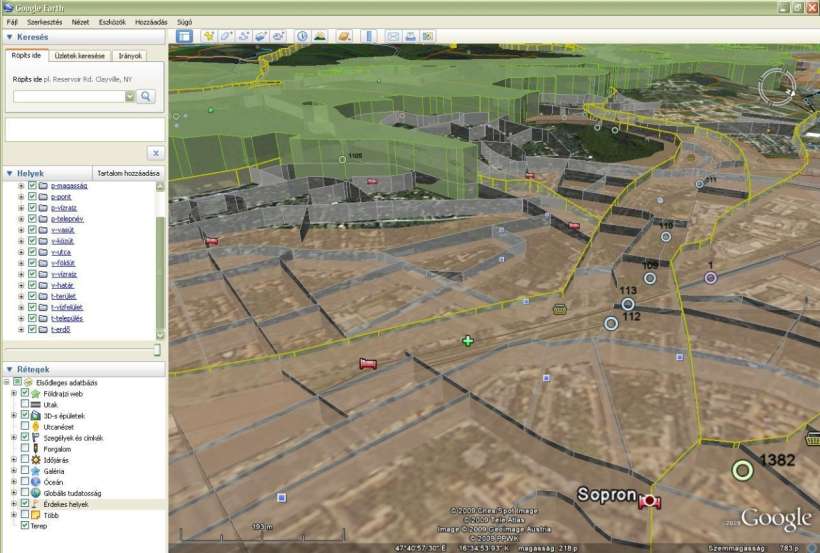
Task: Click the 3D-s épületek building icon
Action: 36,415
